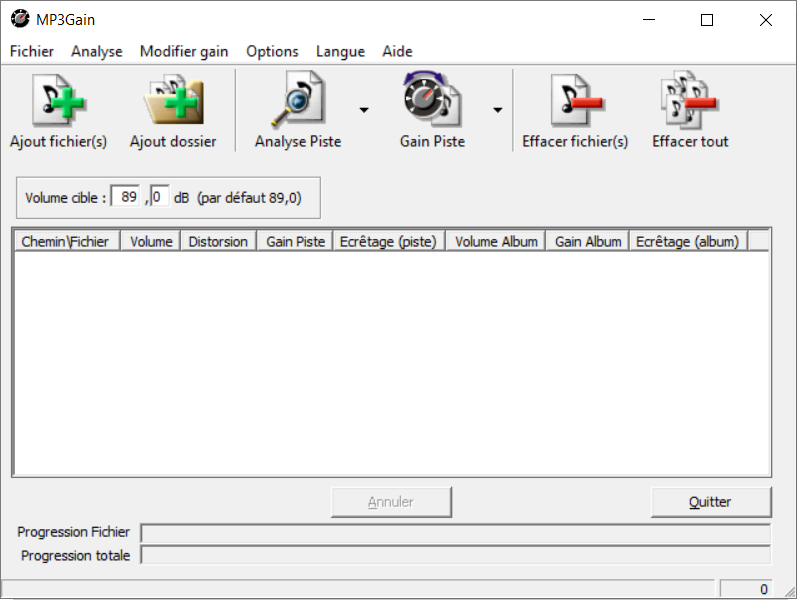Open the Fichier menu
Image resolution: width=798 pixels, height=601 pixels.
coord(32,51)
